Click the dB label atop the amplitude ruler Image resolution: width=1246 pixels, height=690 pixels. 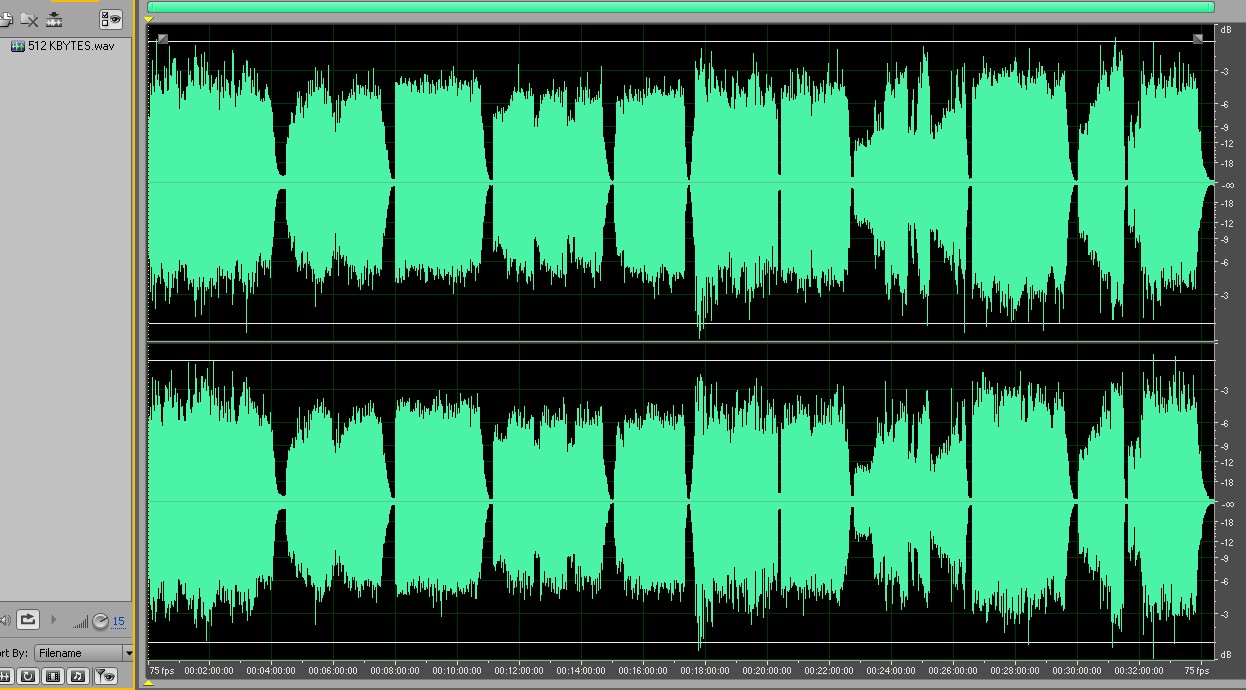[1225, 30]
